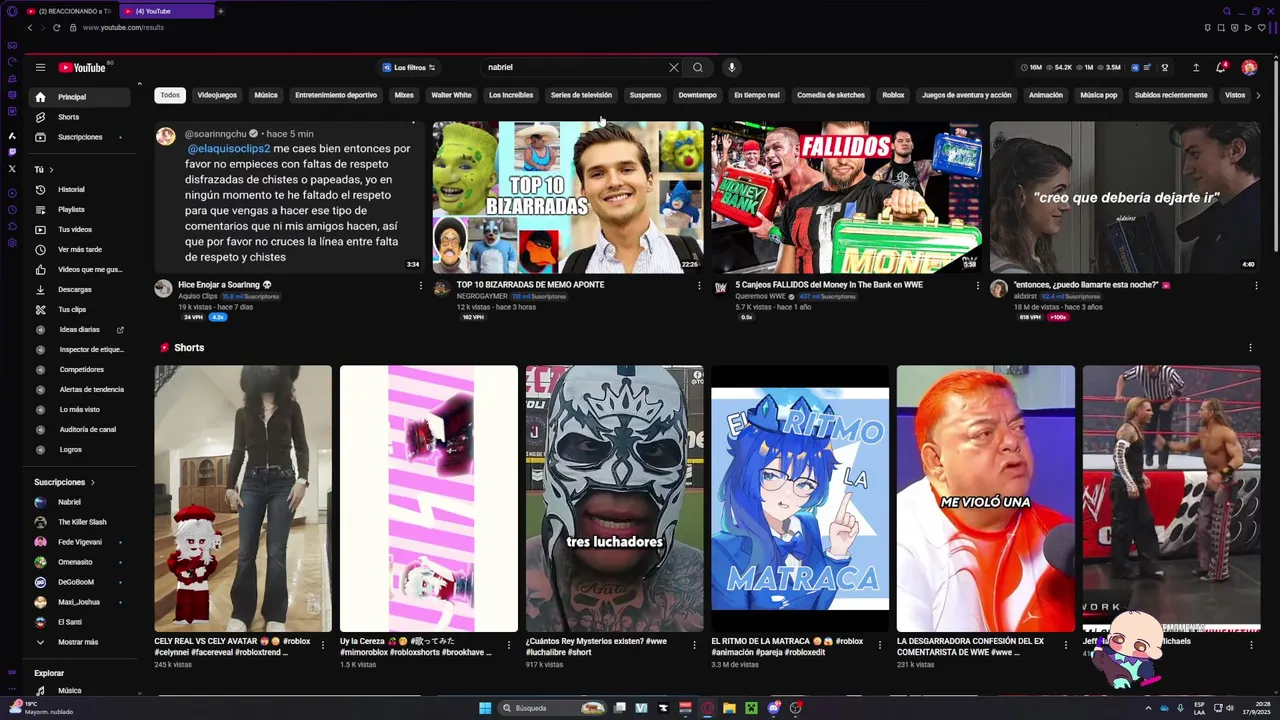Image resolution: width=1280 pixels, height=720 pixels.
Task: Open the account avatar menu
Action: pos(1249,67)
